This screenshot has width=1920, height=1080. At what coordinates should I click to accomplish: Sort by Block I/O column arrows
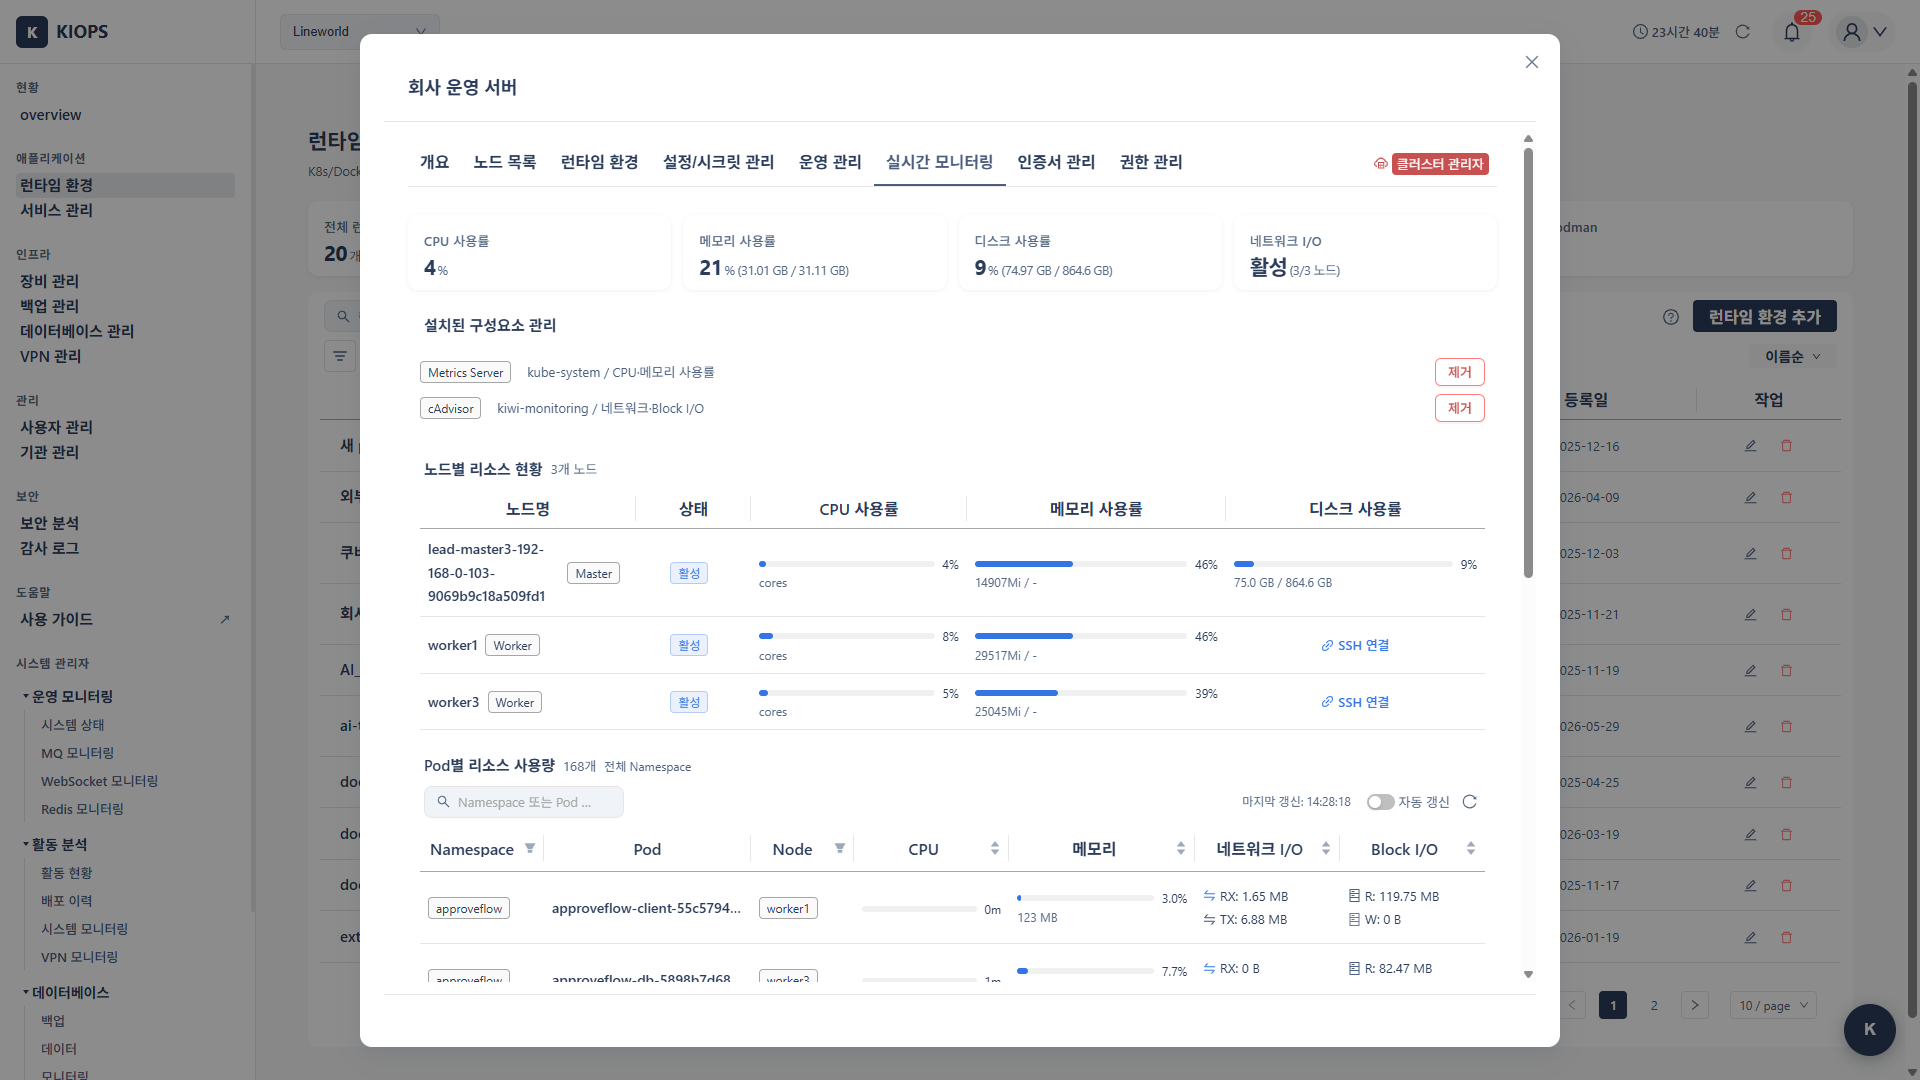pos(1471,849)
